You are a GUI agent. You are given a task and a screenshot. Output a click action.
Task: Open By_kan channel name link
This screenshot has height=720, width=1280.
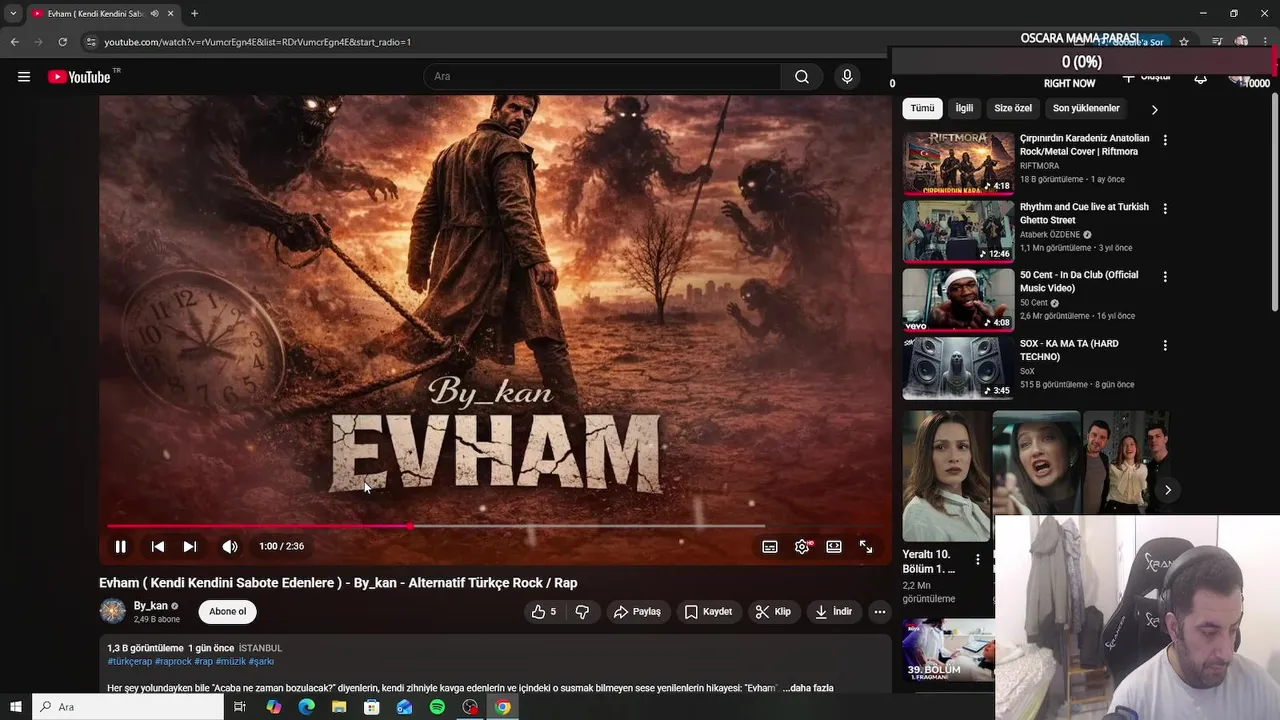[151, 606]
